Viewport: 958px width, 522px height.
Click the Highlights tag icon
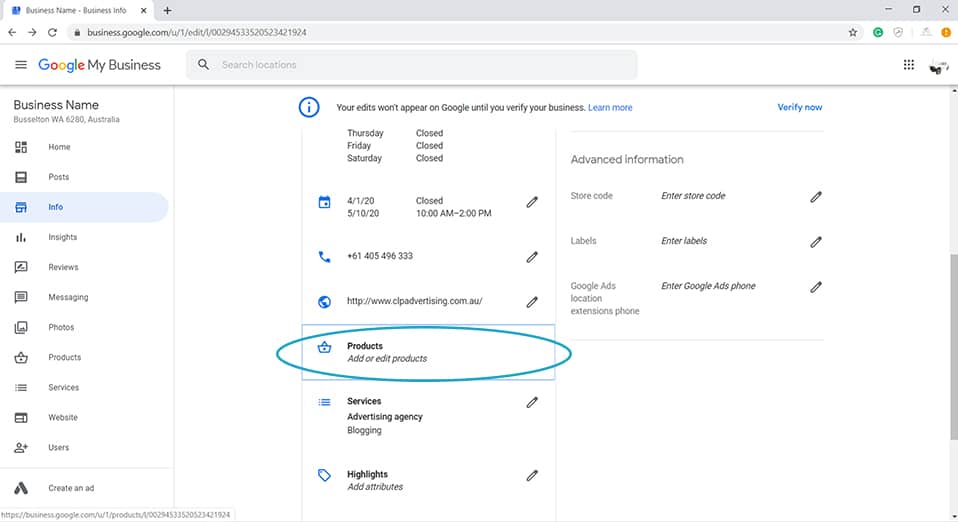click(x=324, y=475)
